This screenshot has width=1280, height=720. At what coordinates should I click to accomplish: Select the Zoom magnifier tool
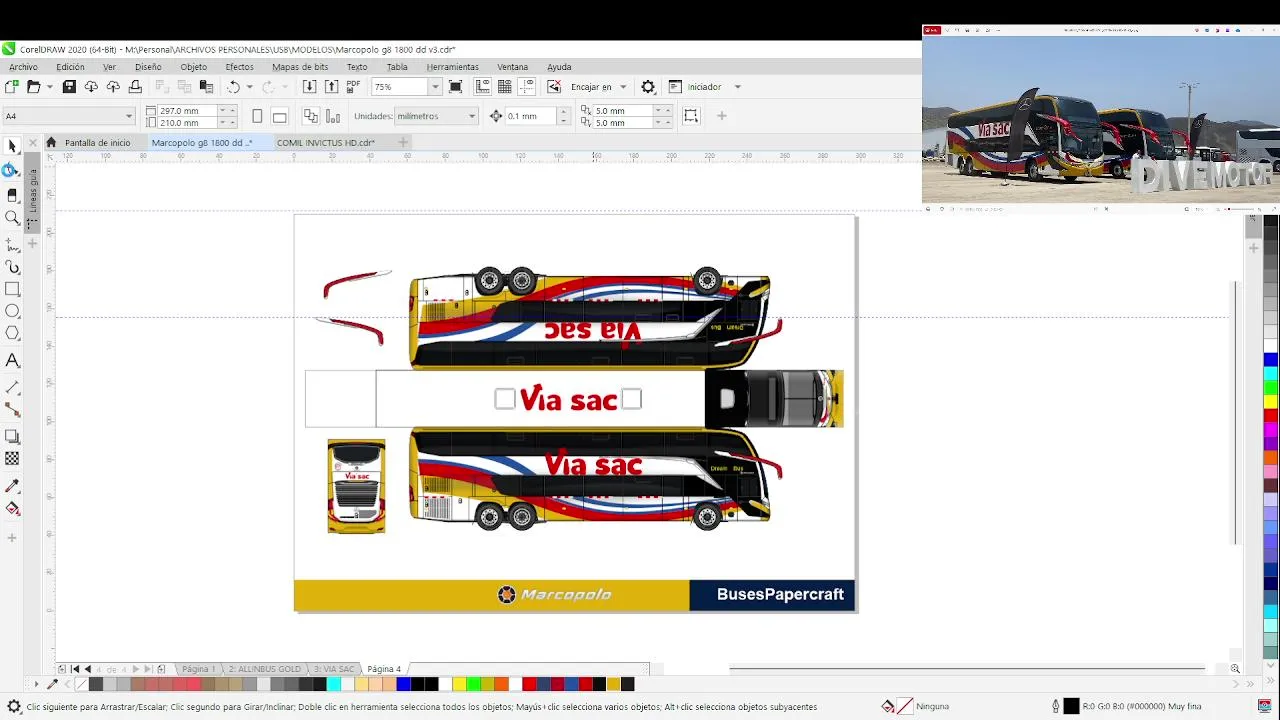12,218
